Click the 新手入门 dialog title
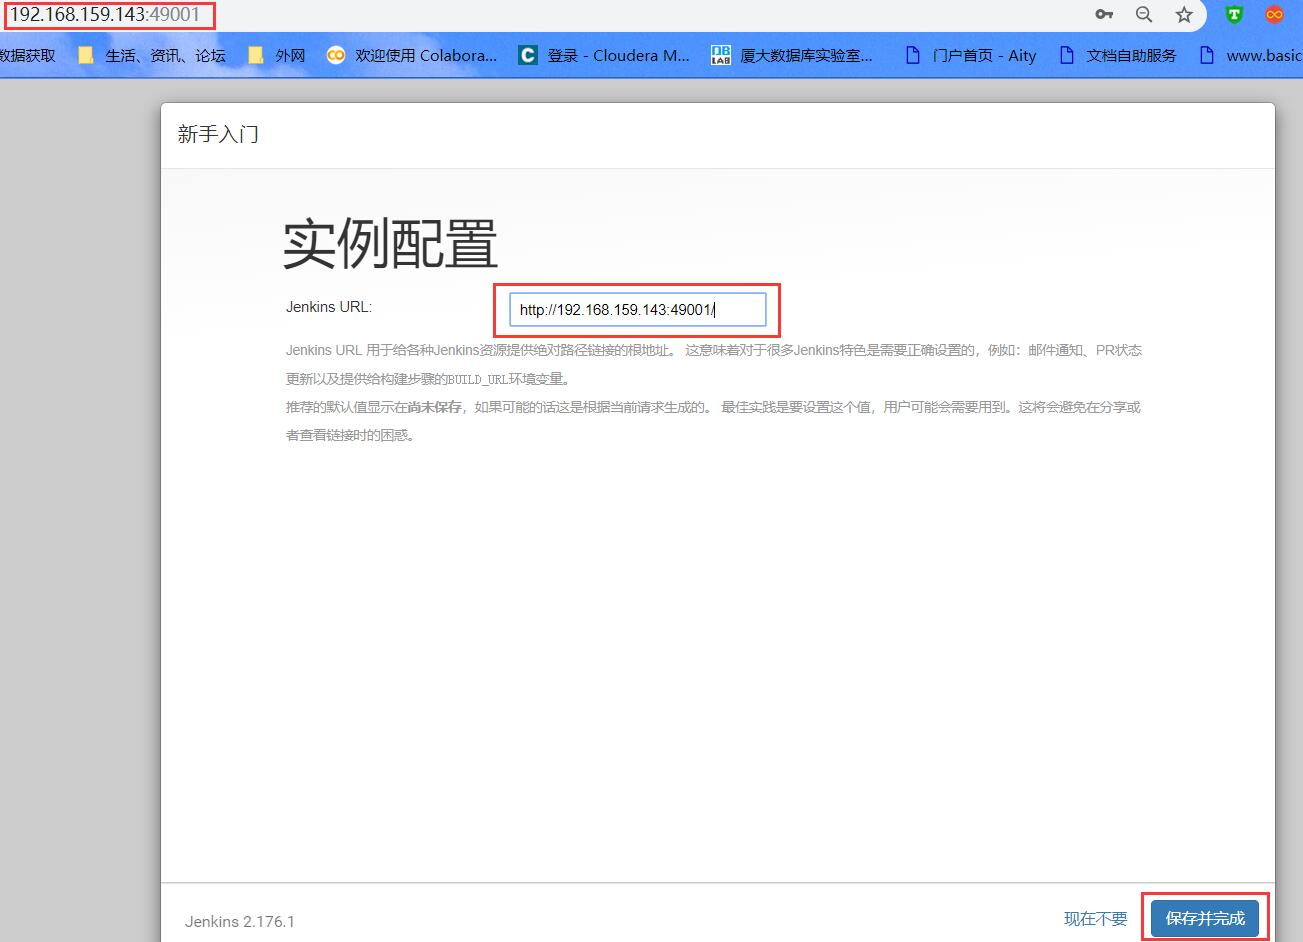Image resolution: width=1303 pixels, height=942 pixels. 218,134
